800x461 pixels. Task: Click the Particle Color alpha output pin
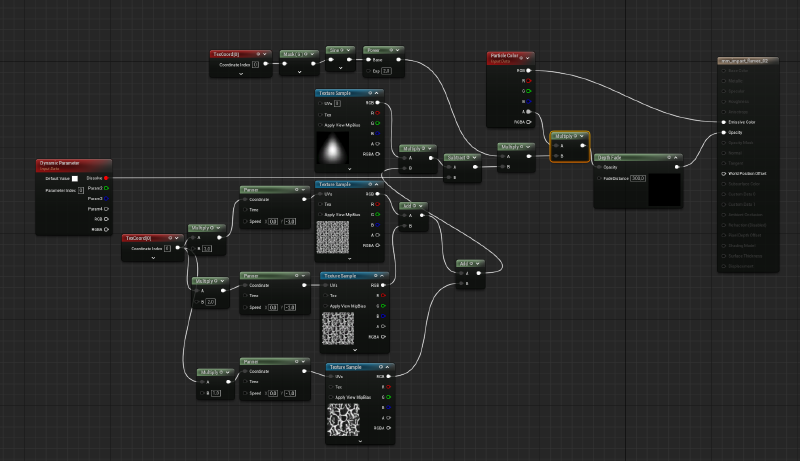(530, 112)
